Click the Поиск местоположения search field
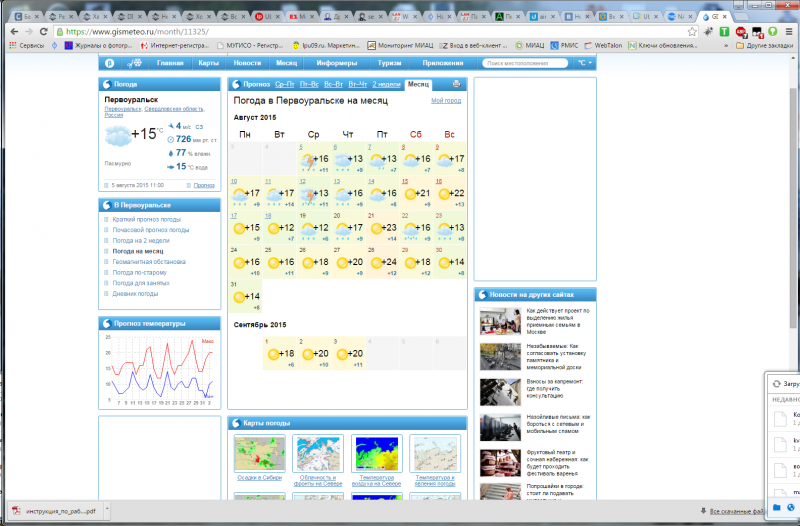Viewport: 800px width, 526px height. point(524,63)
